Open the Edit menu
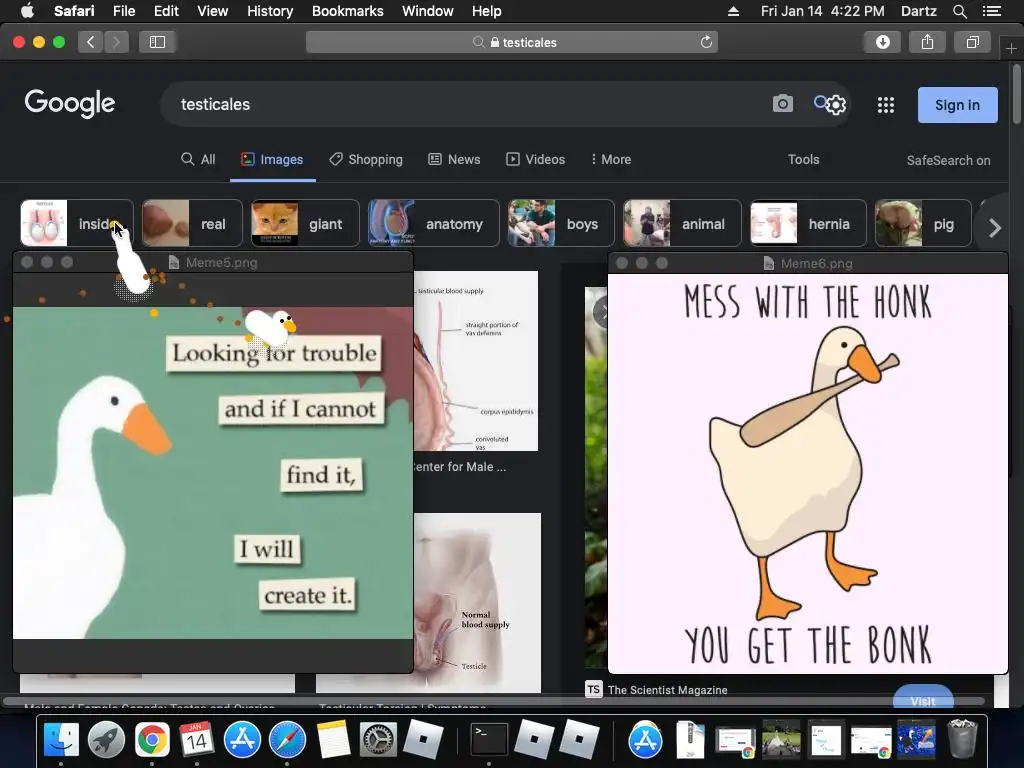 (x=166, y=11)
